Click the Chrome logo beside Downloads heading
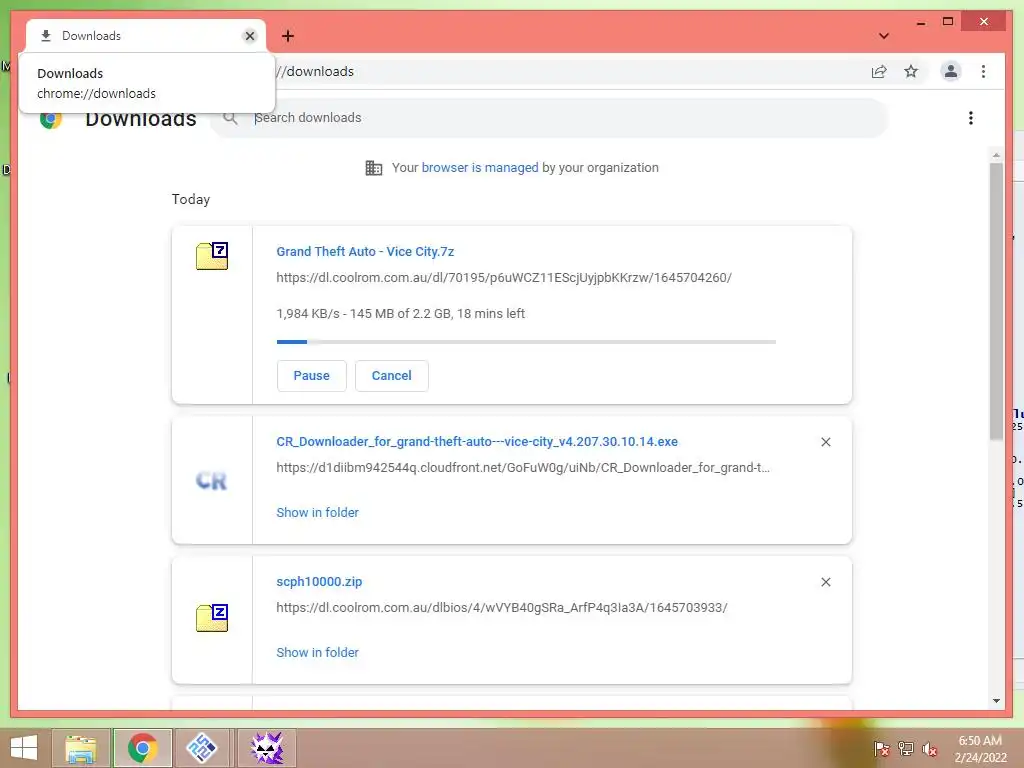Viewport: 1024px width, 768px height. click(51, 120)
